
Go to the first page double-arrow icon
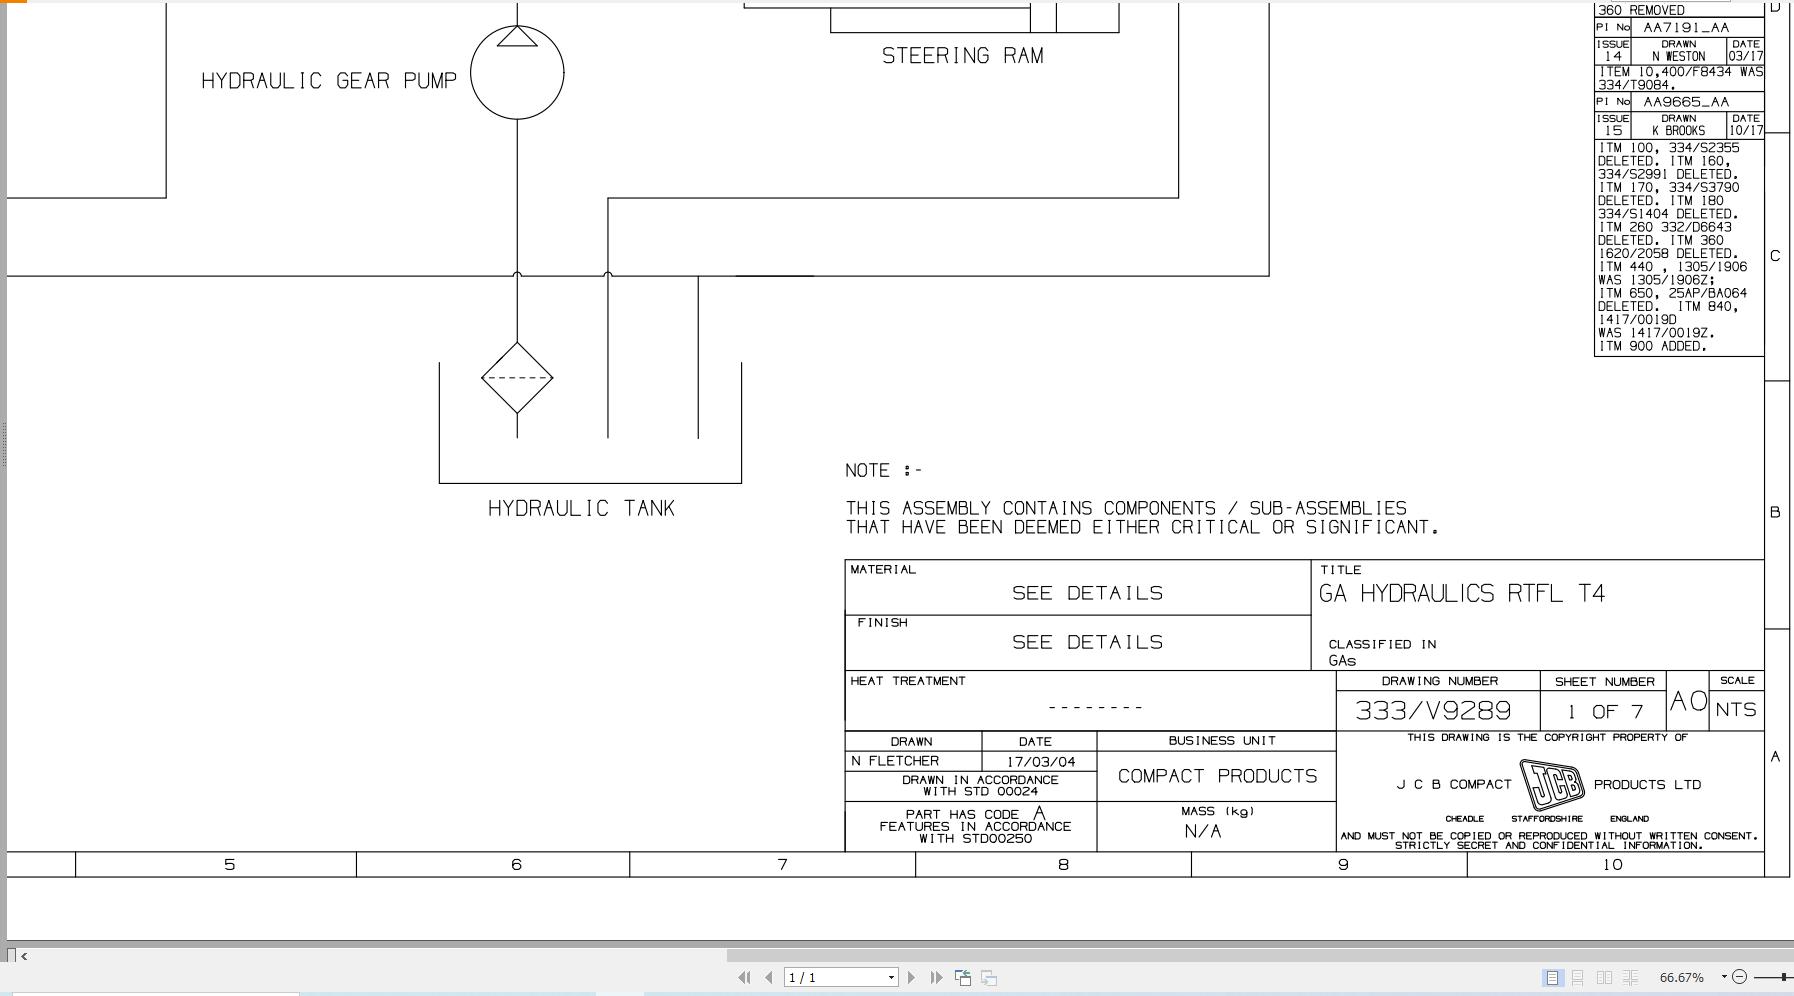pyautogui.click(x=744, y=977)
